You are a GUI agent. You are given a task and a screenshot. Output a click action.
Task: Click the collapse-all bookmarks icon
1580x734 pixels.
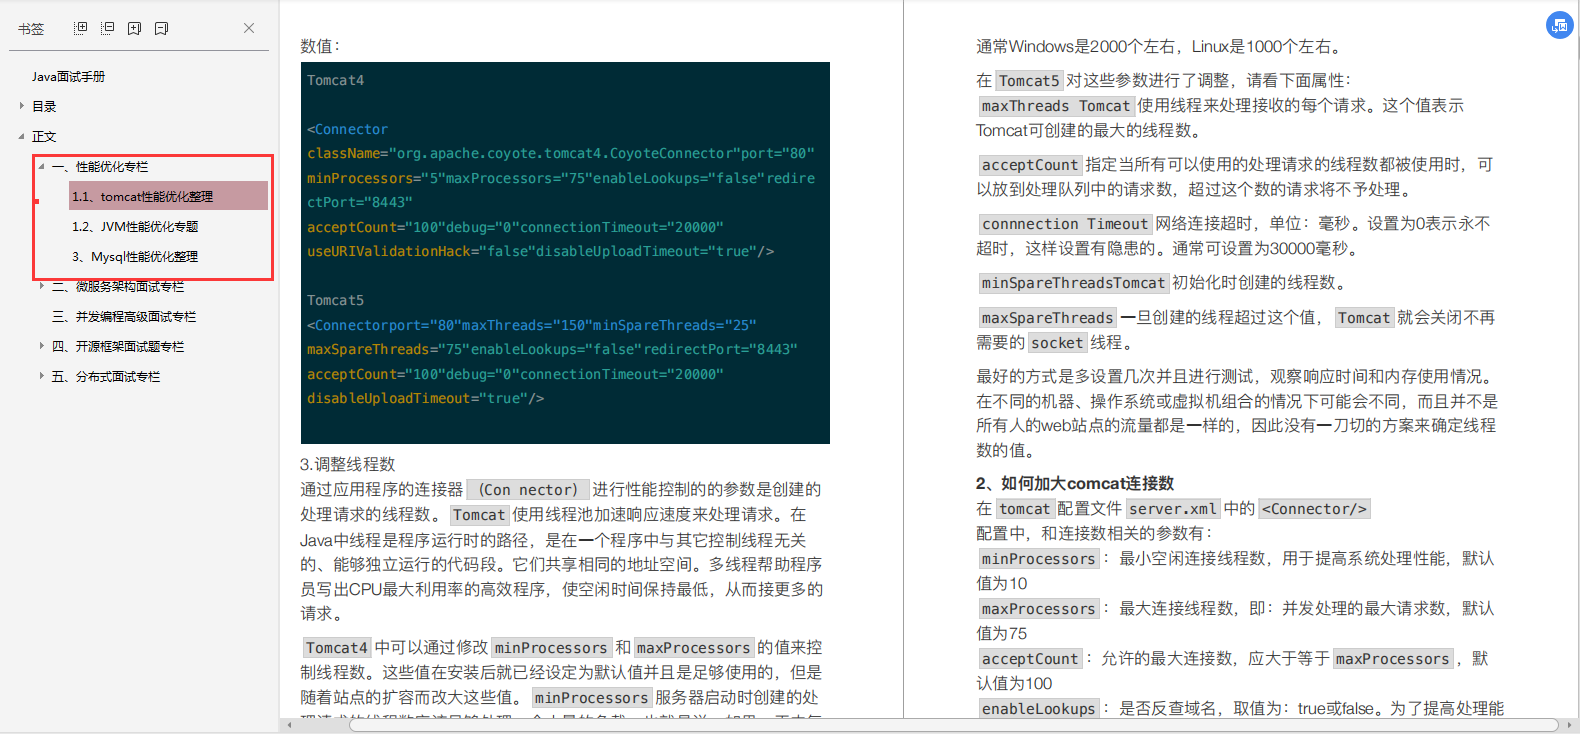(108, 28)
